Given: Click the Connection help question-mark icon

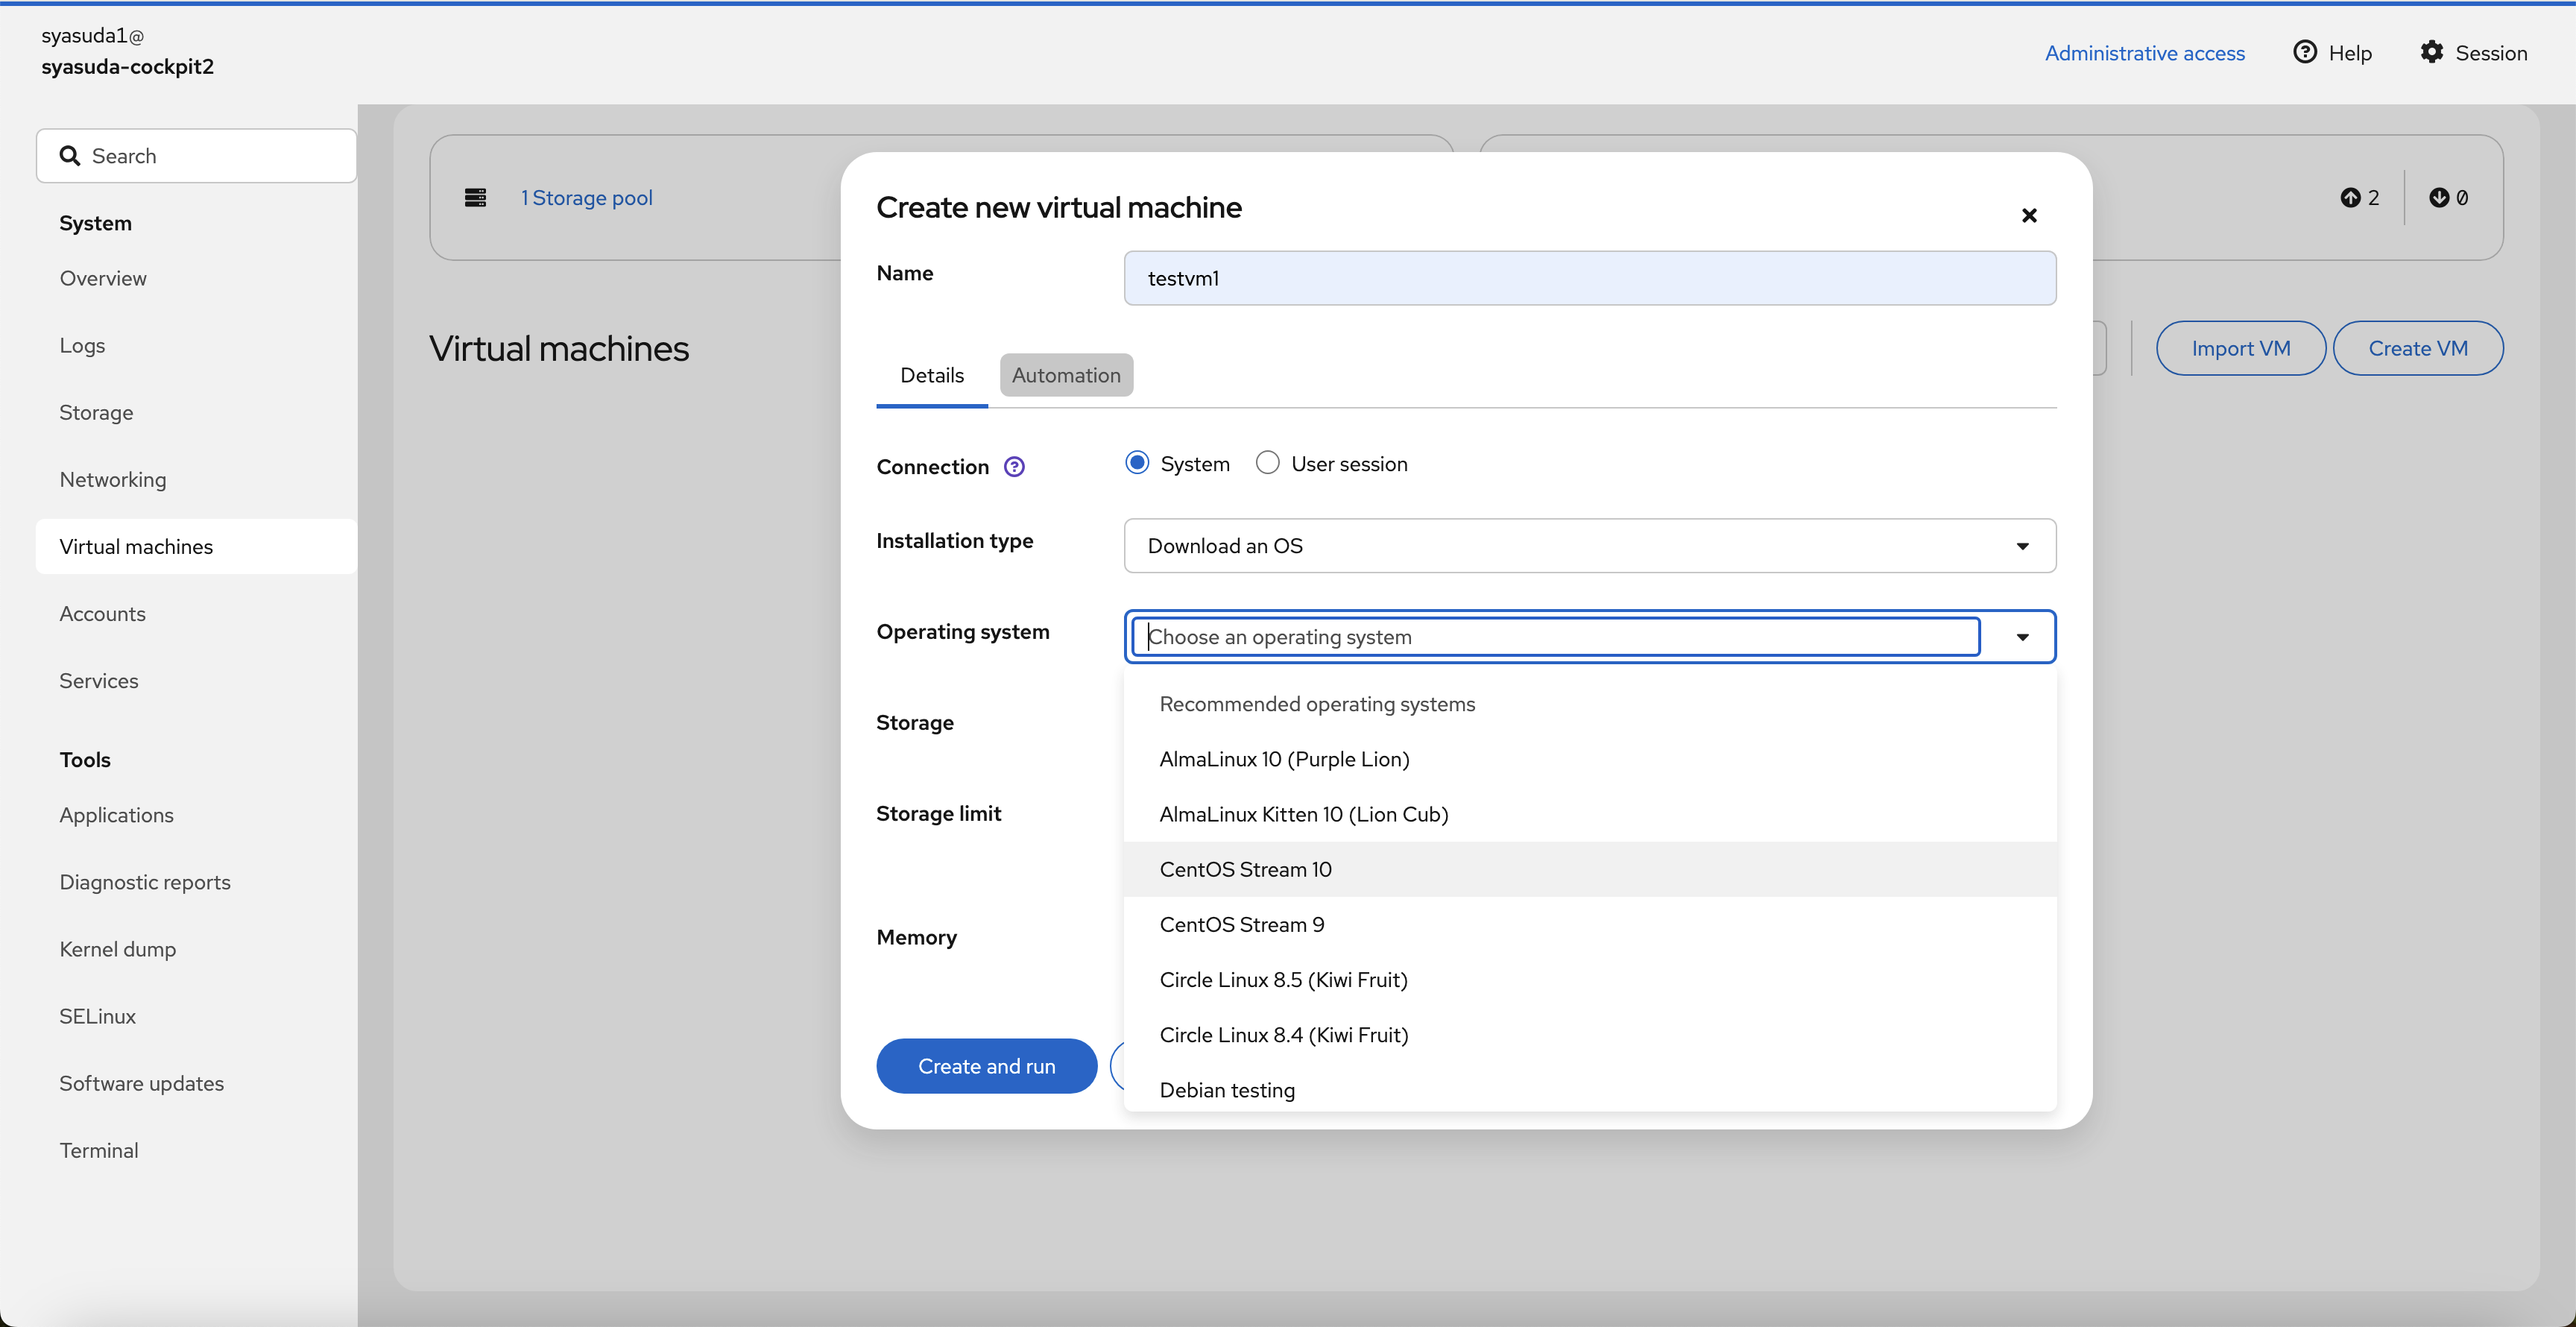Looking at the screenshot, I should (1014, 467).
